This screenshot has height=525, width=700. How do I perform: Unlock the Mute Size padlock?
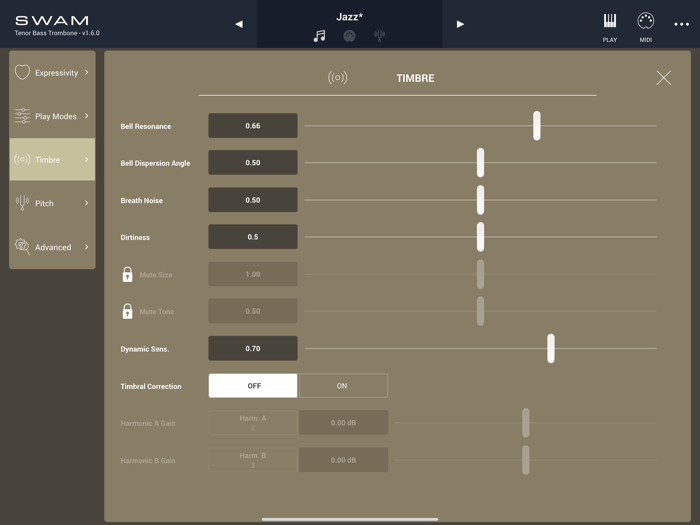(127, 274)
